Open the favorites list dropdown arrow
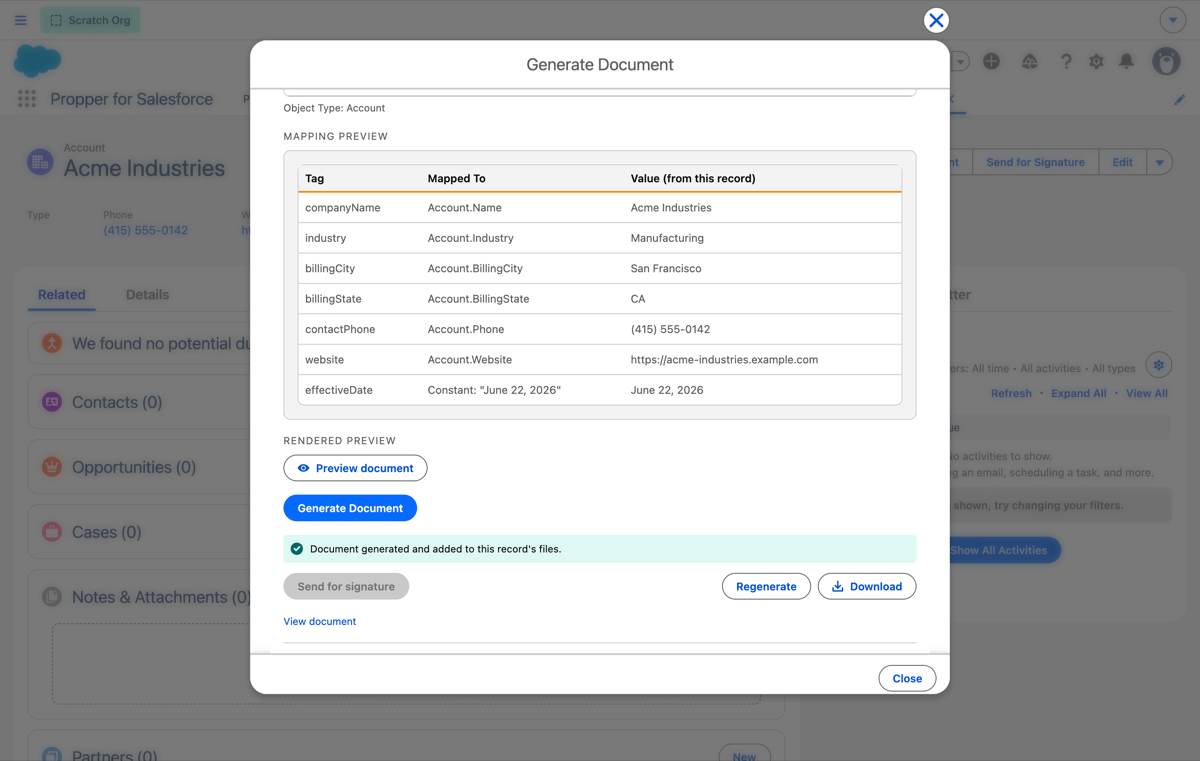 (x=960, y=61)
